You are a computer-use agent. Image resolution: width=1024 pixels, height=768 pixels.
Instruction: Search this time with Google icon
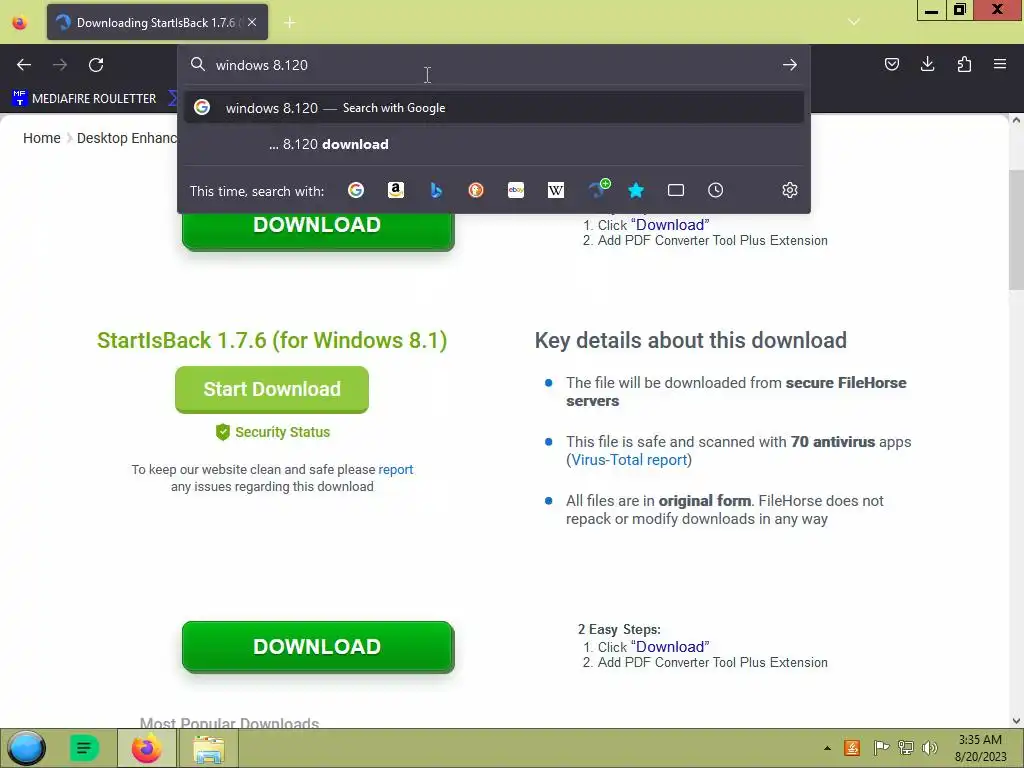click(x=356, y=190)
